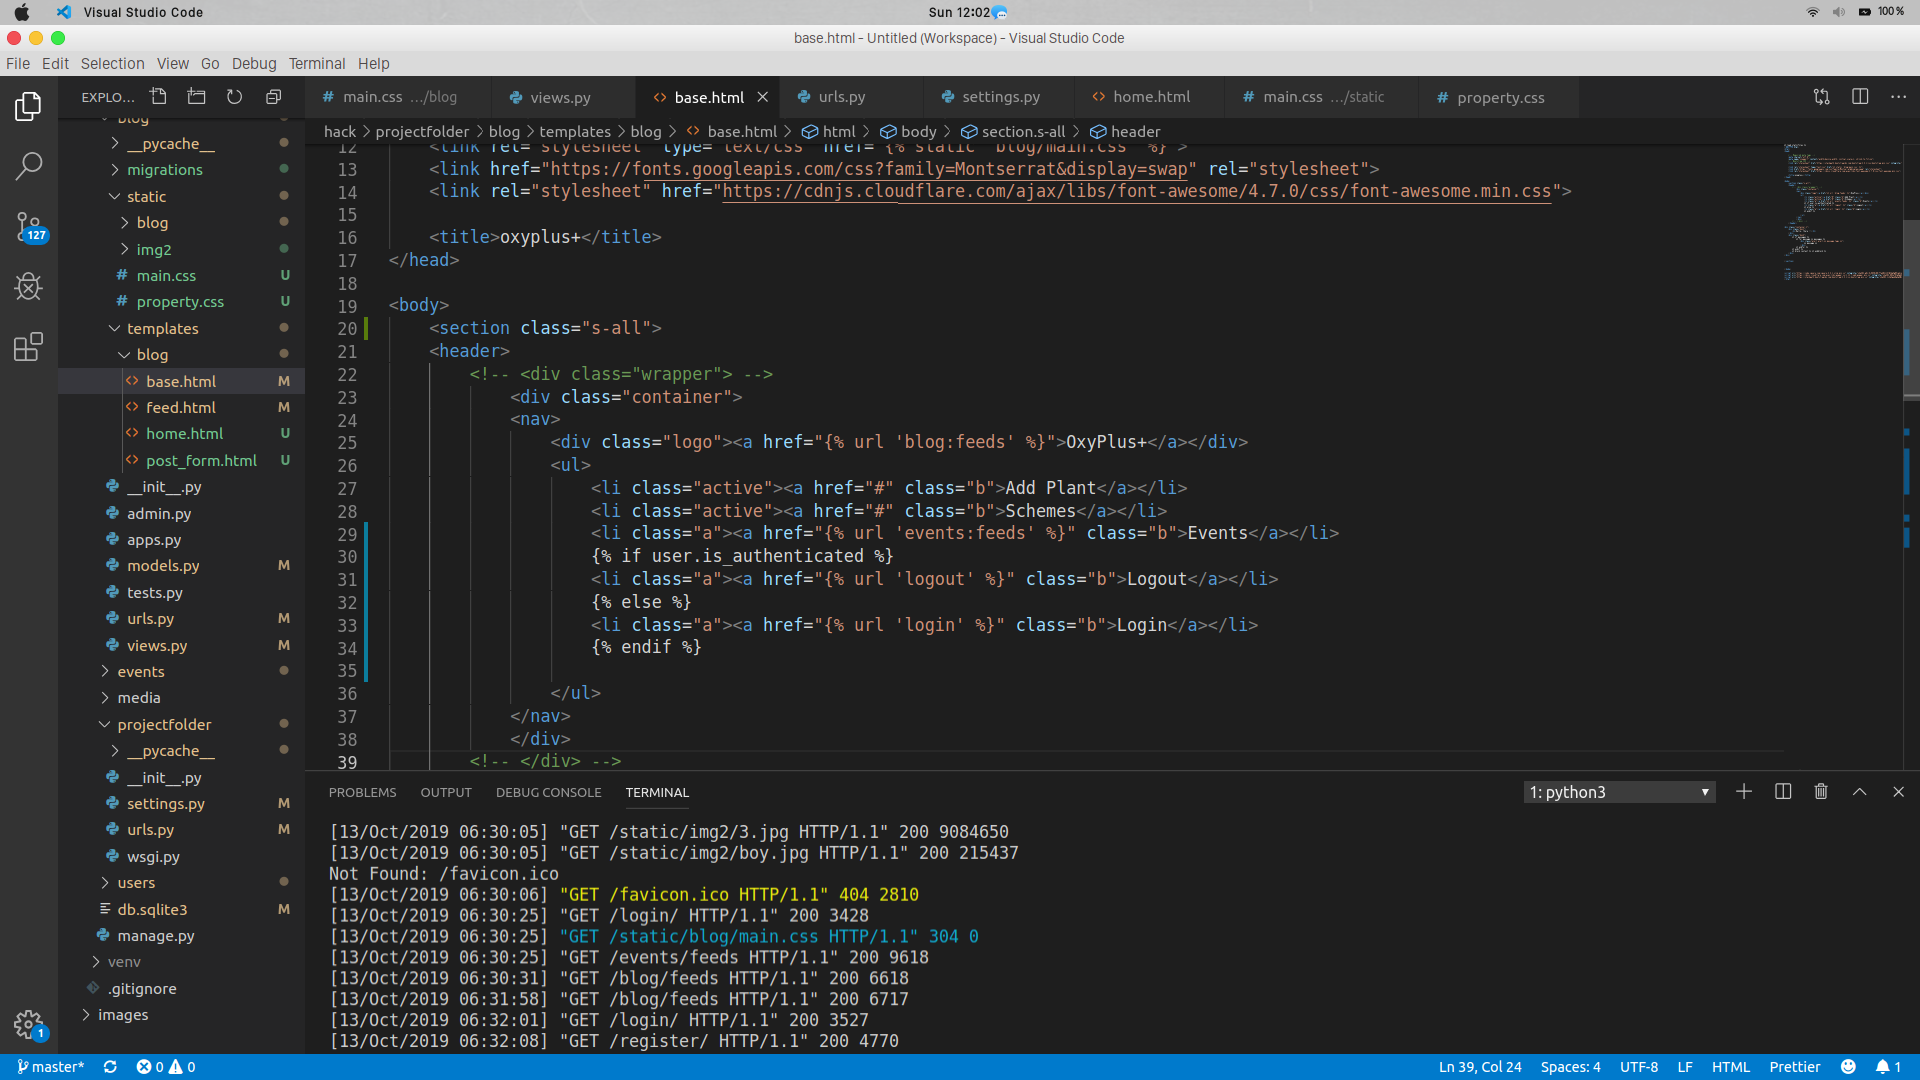Collapse the templates folder
Image resolution: width=1920 pixels, height=1080 pixels.
point(162,329)
